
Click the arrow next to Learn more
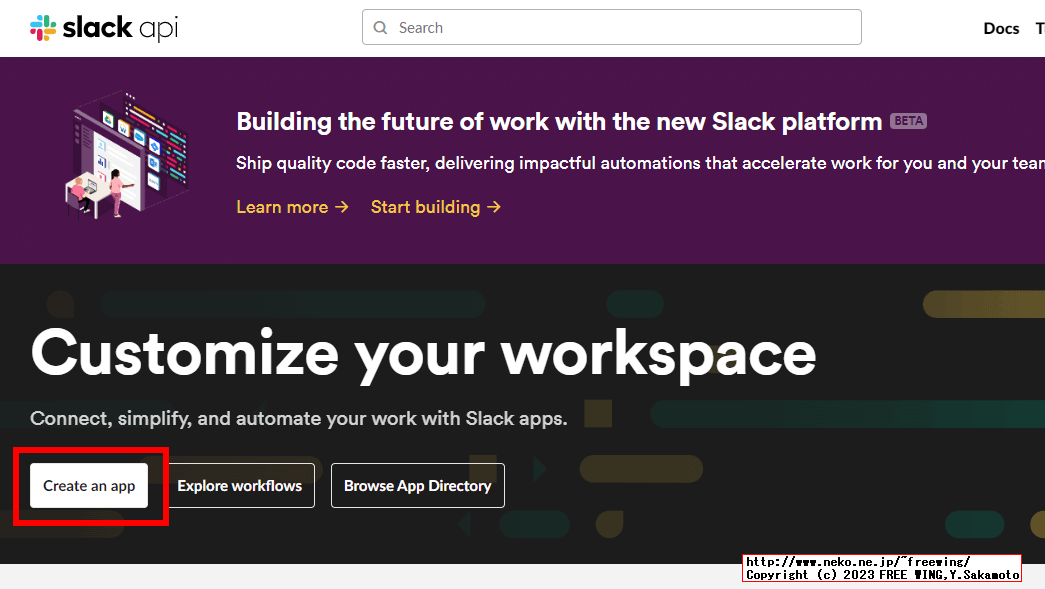pyautogui.click(x=341, y=207)
